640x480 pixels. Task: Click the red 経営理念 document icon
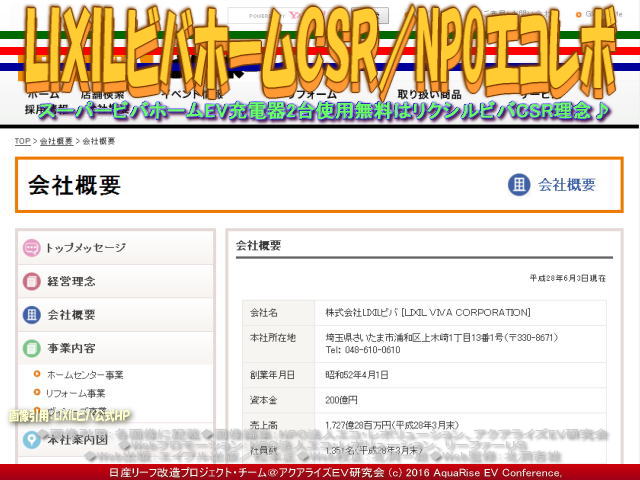click(31, 281)
